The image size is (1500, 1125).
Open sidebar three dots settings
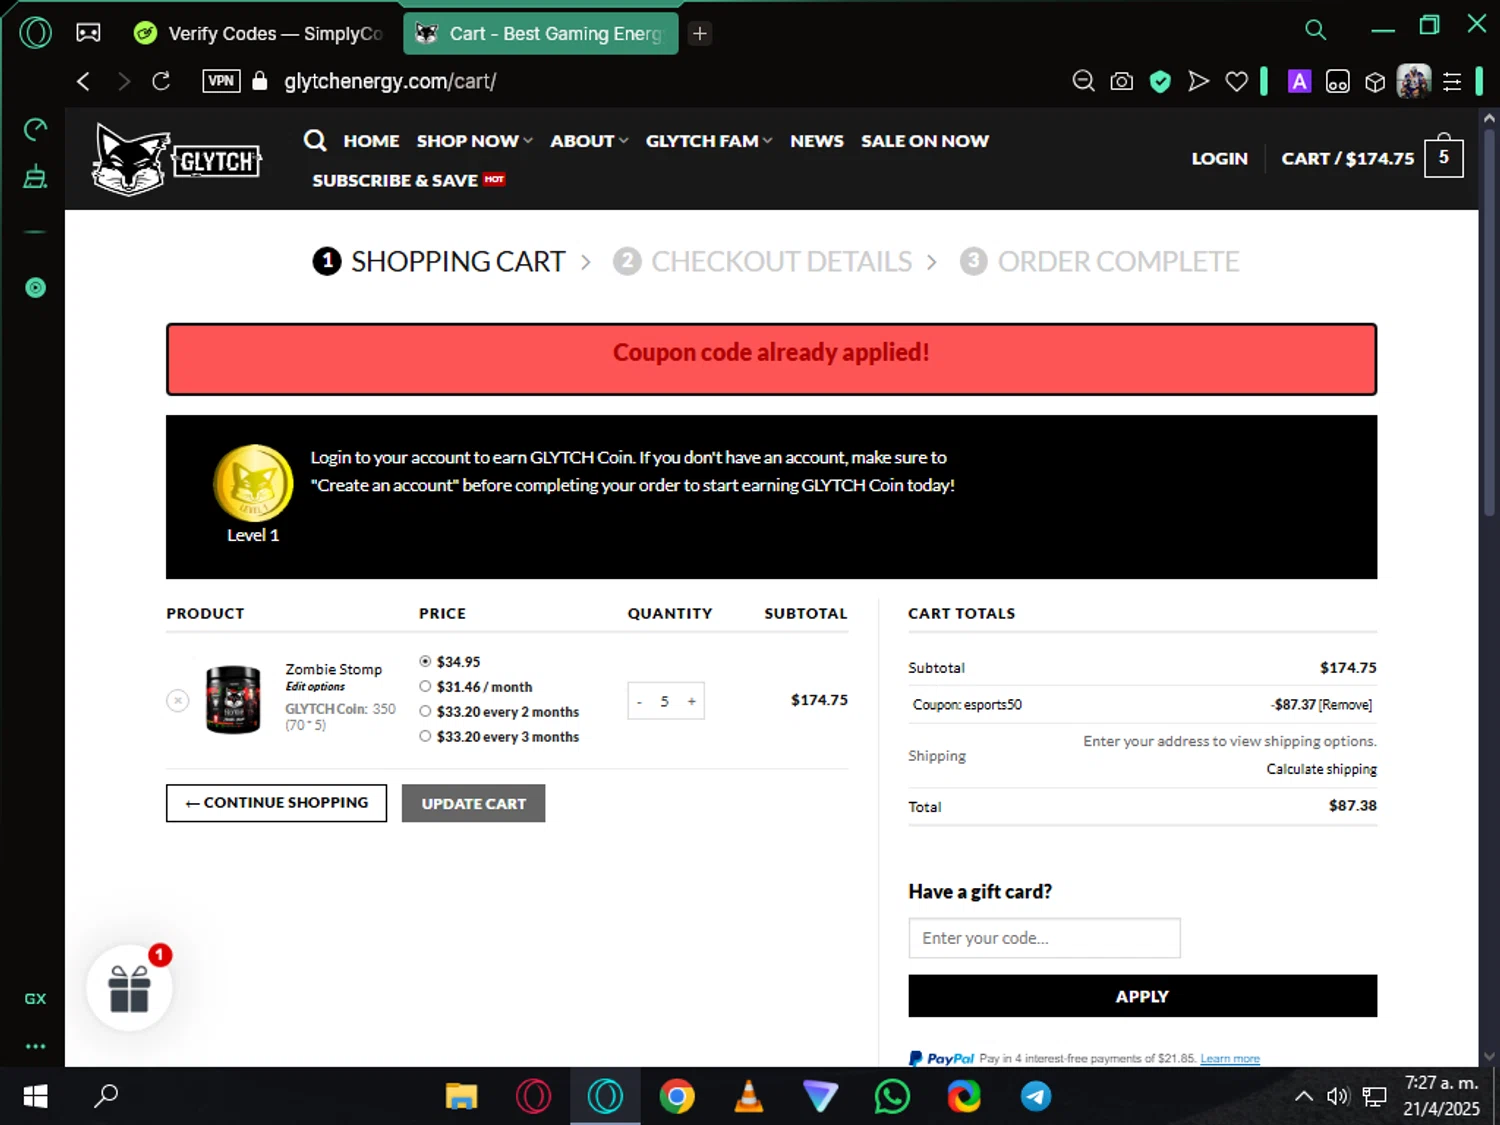35,1046
